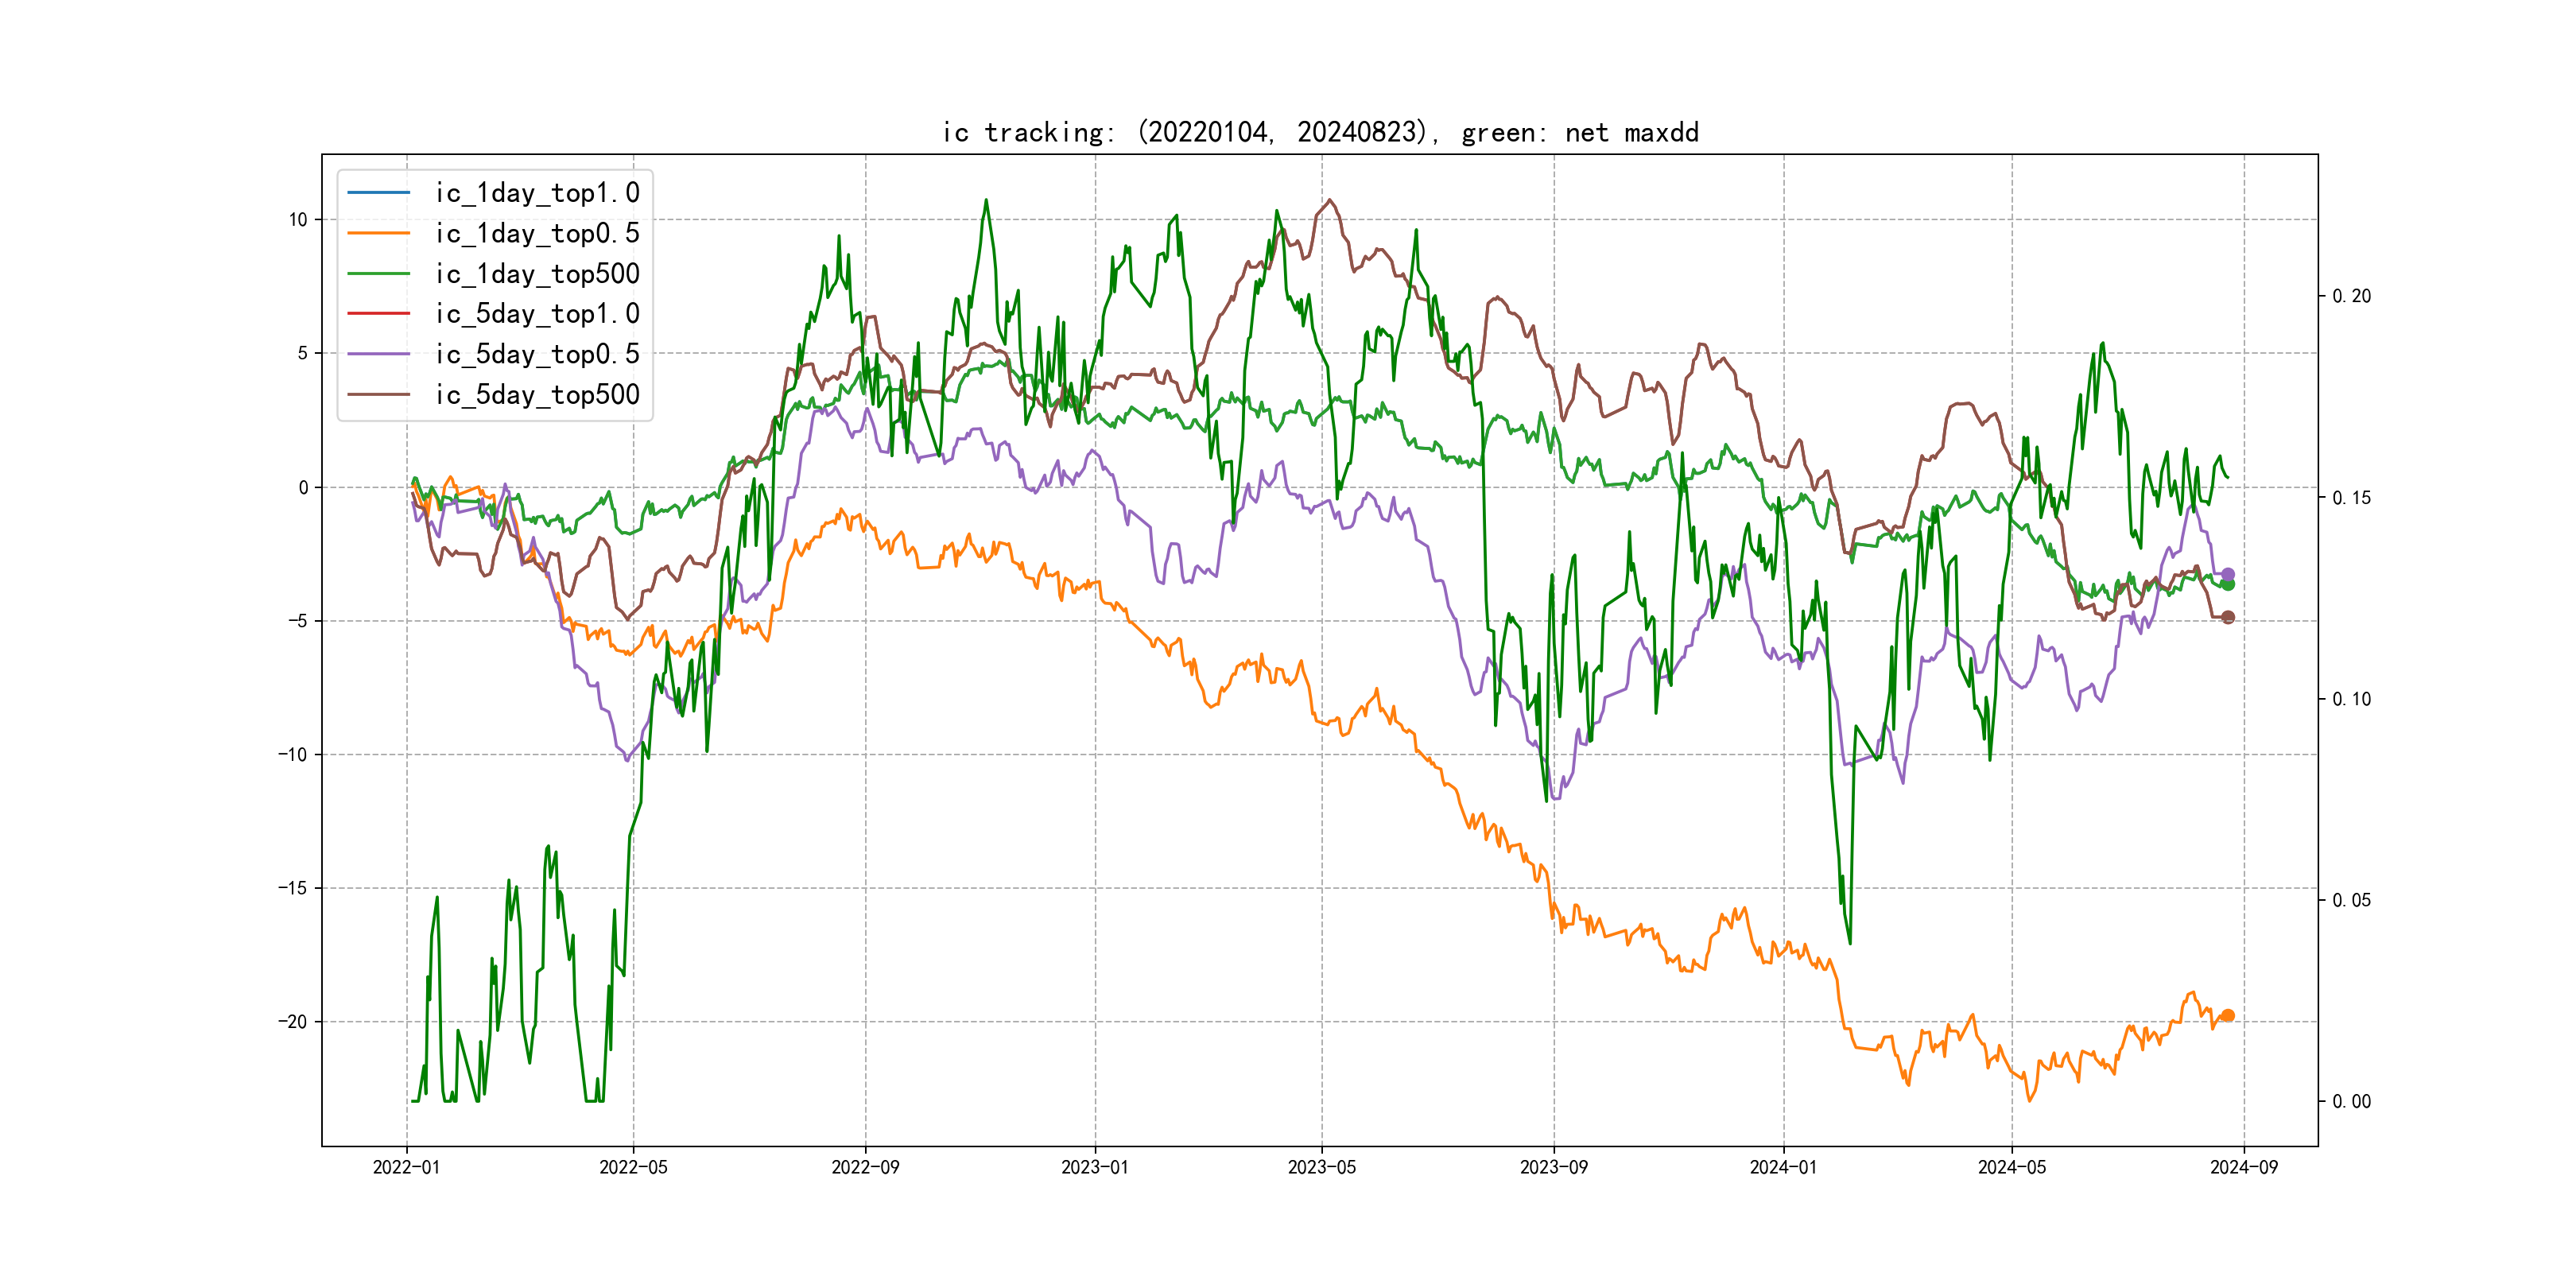Click the orange endpoint marker dot

coord(2227,1016)
